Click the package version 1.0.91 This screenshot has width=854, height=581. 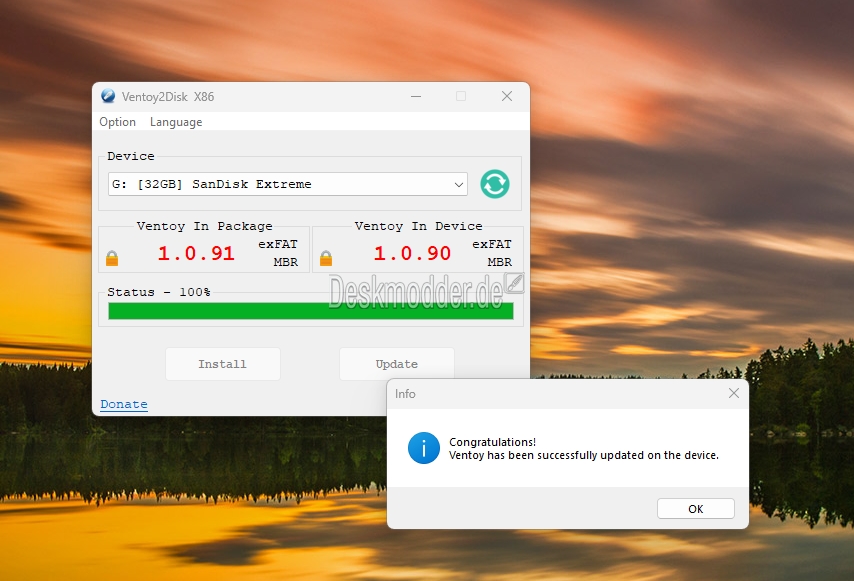pos(196,253)
